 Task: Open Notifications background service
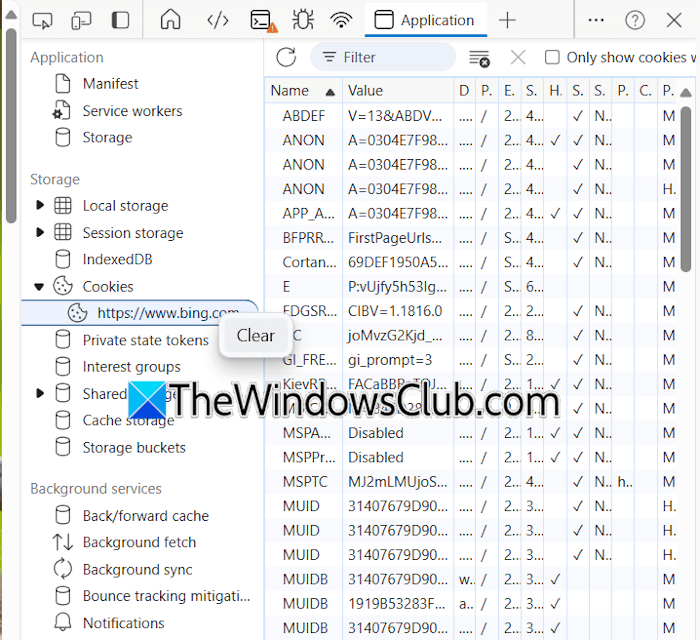pyautogui.click(x=123, y=623)
